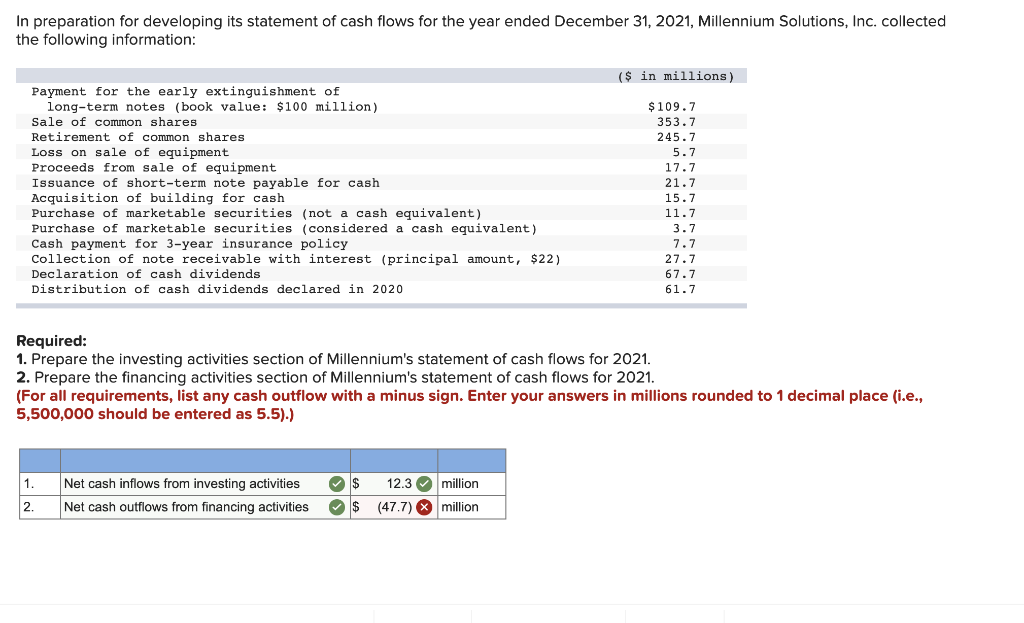The image size is (1024, 623).
Task: Click 'Purchase of marketable securities (not a cash equivalent)'
Action: [x=256, y=214]
